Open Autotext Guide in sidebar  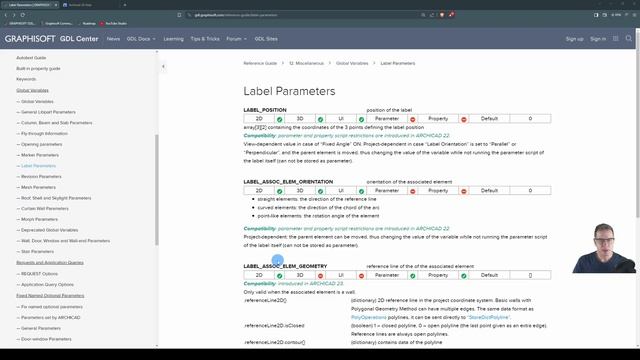click(31, 58)
